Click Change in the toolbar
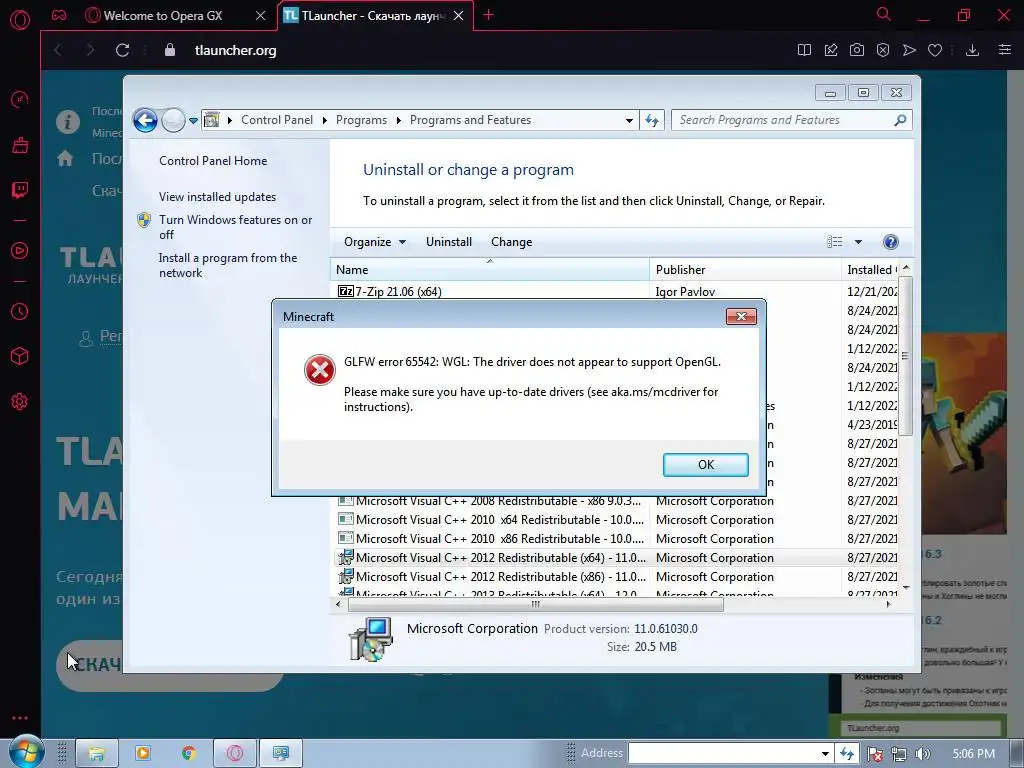This screenshot has width=1024, height=768. (511, 242)
